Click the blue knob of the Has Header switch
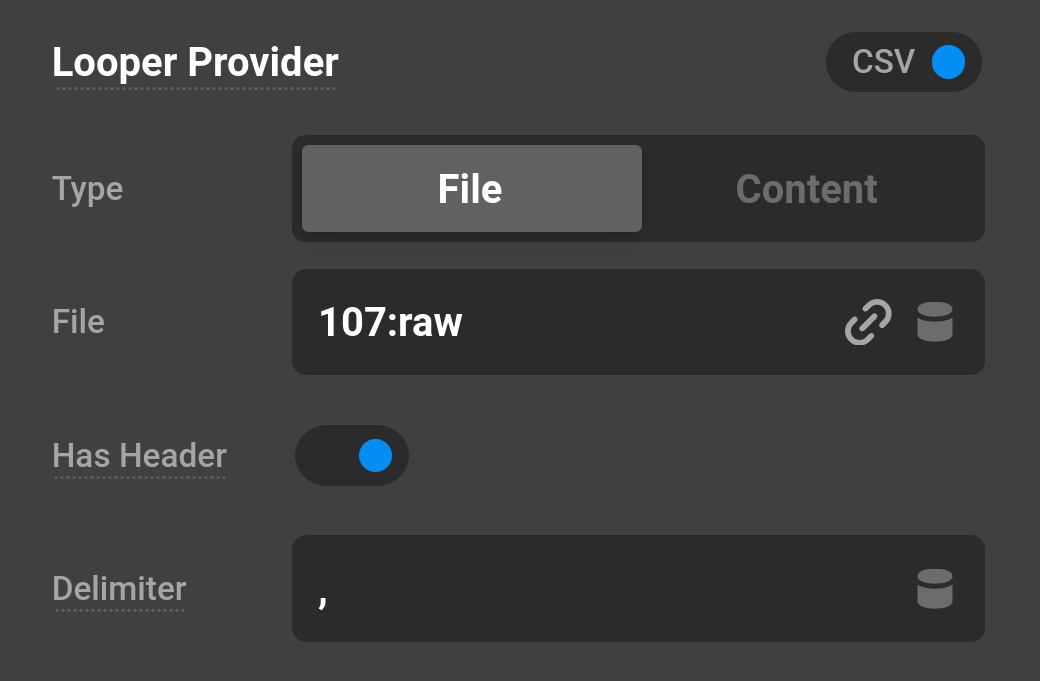1040x681 pixels. click(x=376, y=455)
